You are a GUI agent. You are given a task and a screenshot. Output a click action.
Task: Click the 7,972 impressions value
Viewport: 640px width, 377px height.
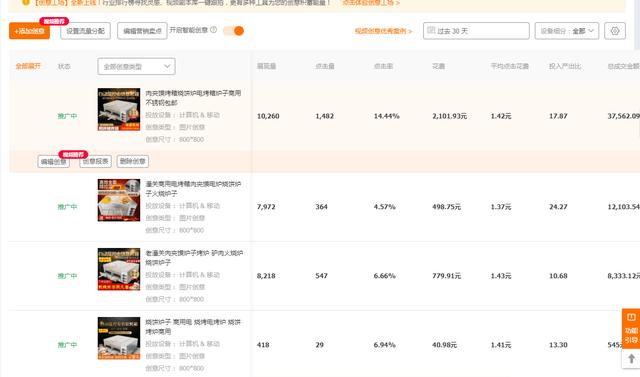coord(266,207)
